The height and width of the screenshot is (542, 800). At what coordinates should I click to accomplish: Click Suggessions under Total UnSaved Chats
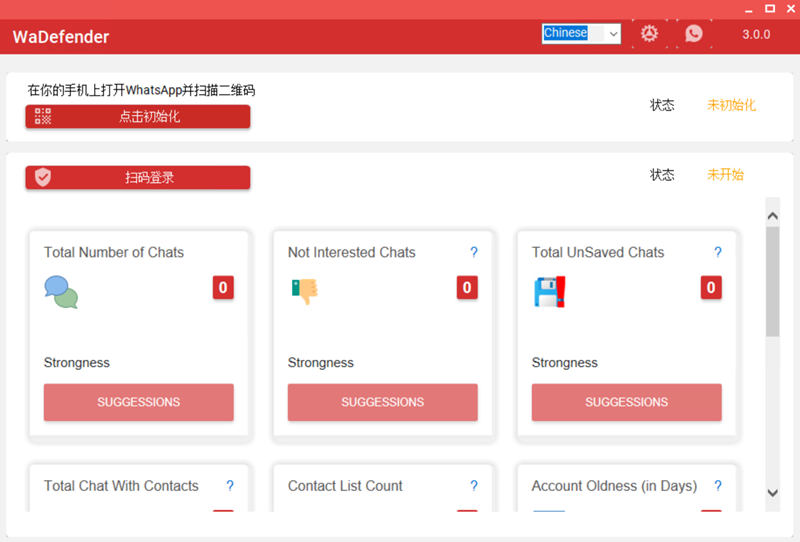627,402
